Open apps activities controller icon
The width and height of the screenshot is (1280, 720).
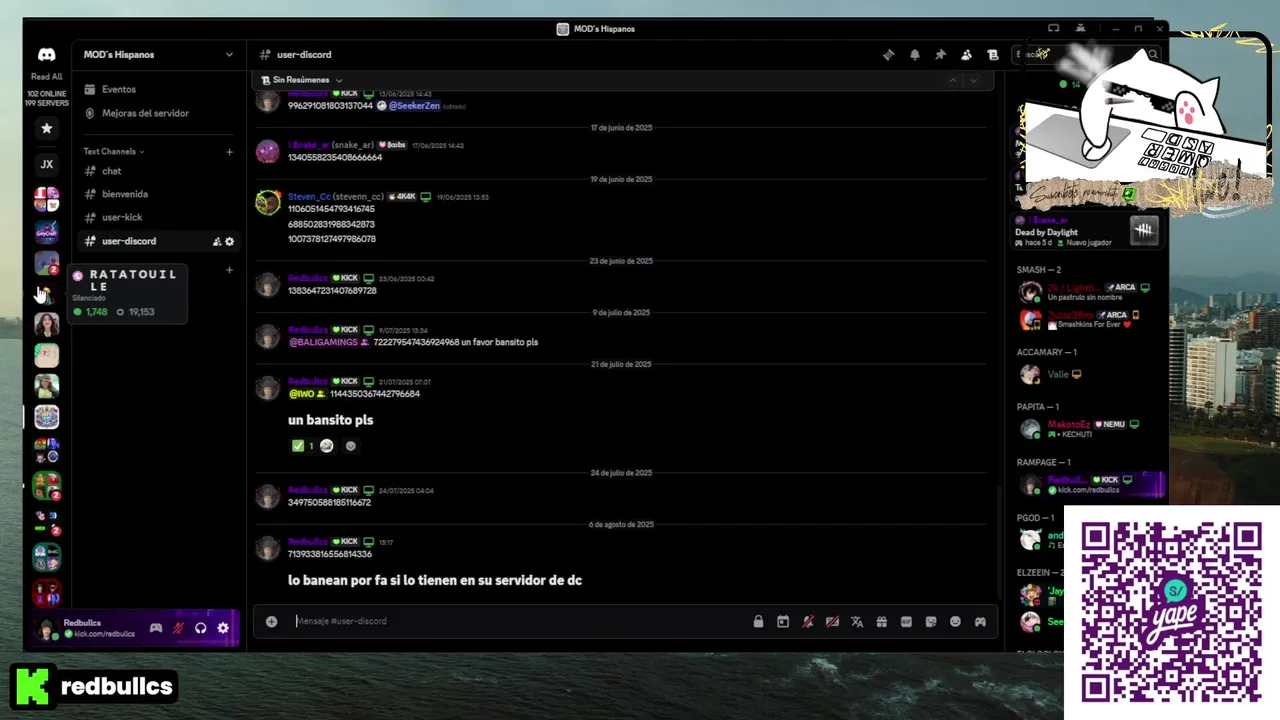pos(980,621)
